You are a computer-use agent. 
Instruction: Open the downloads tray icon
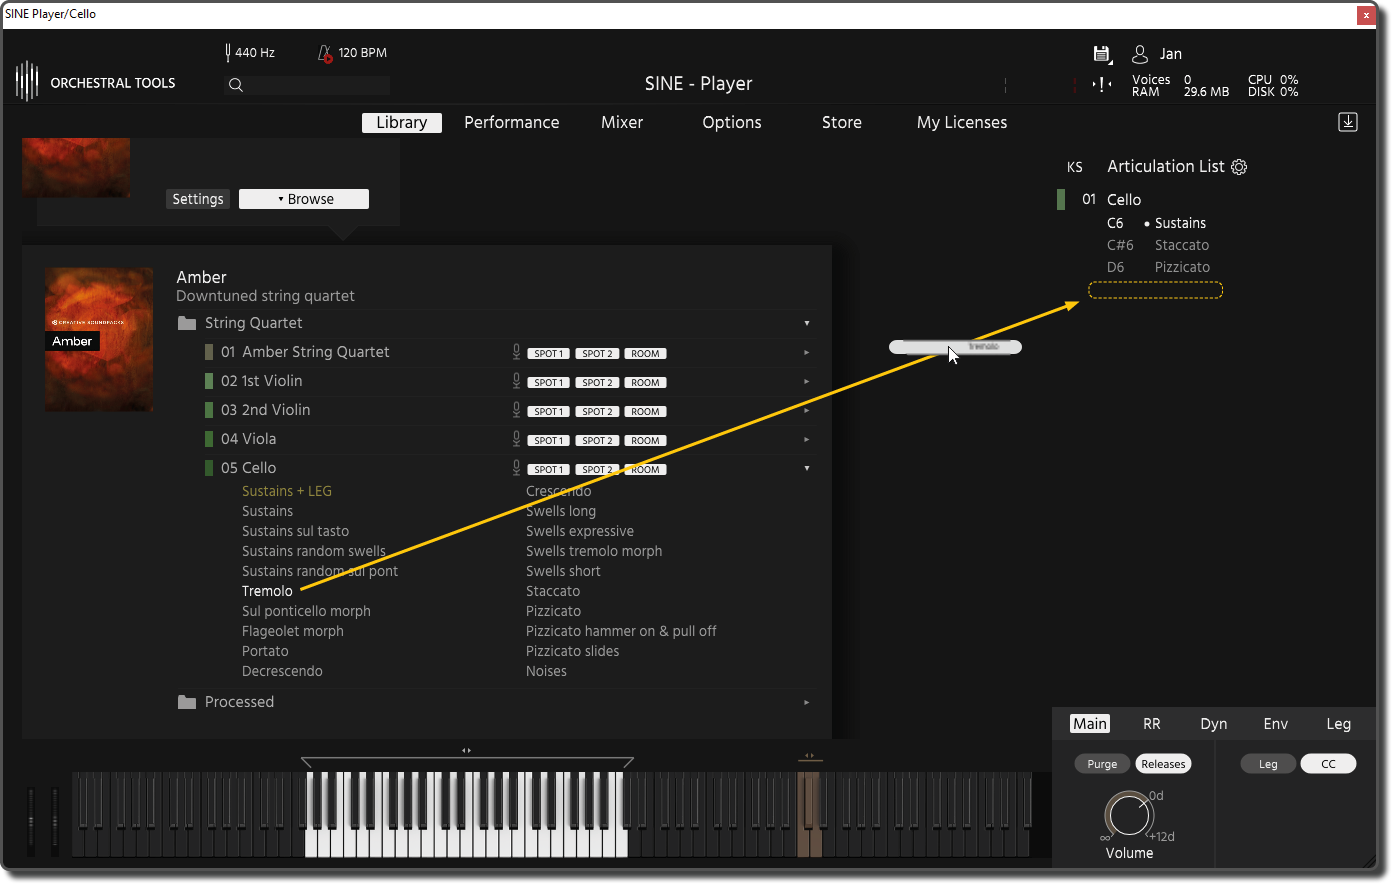[x=1348, y=122]
